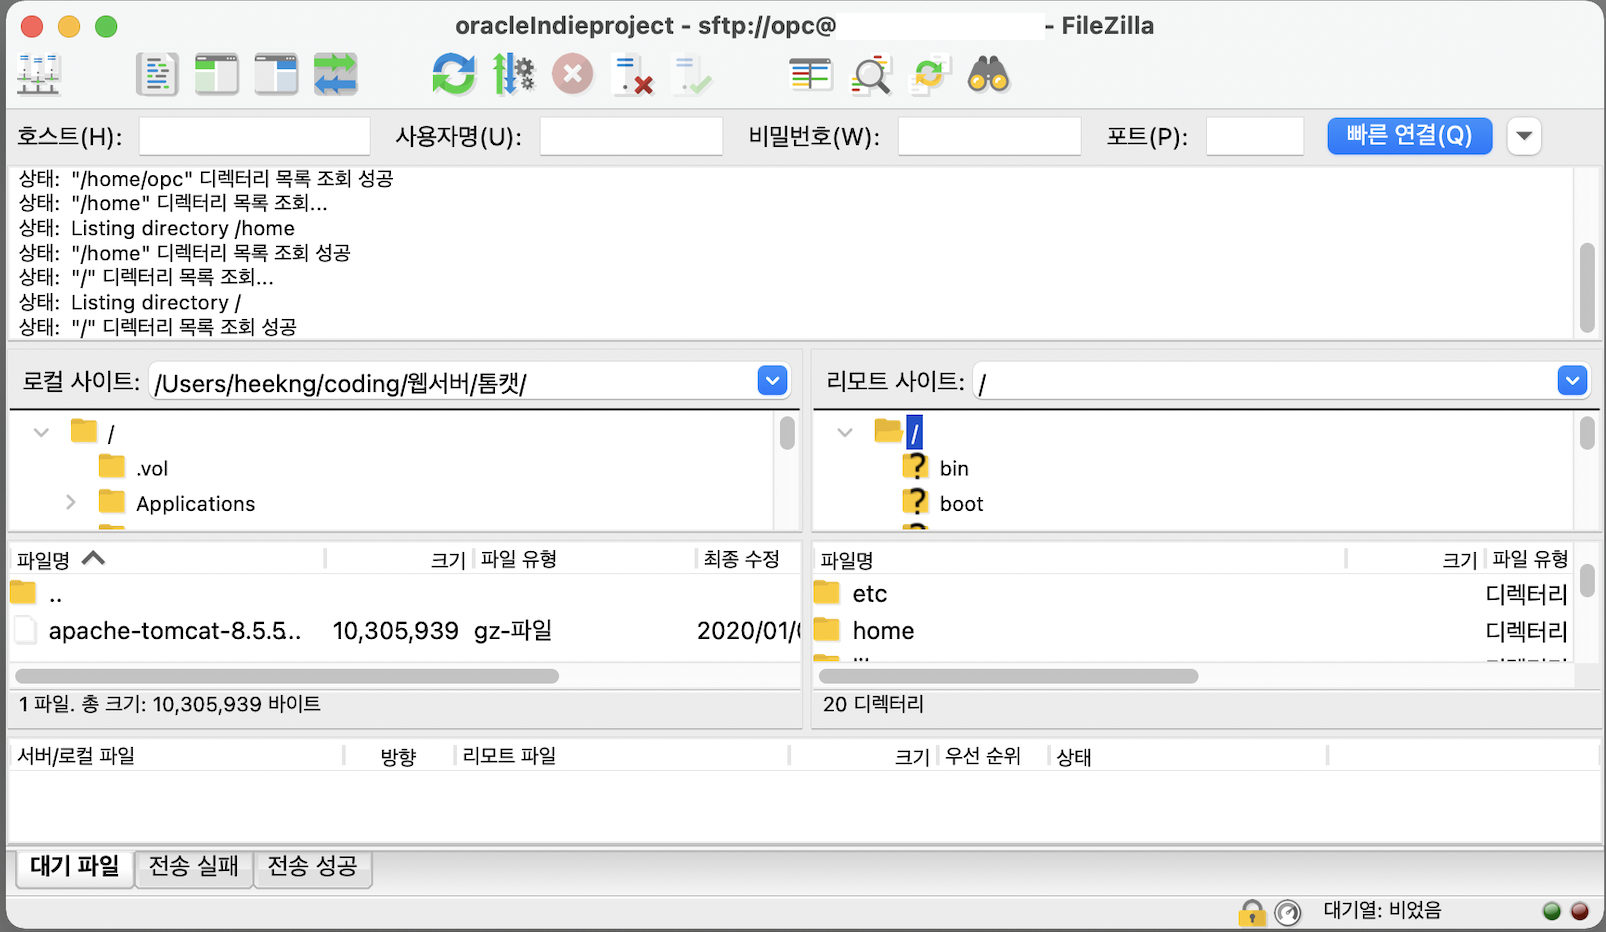Click the 빠른 연결(Q) button
The image size is (1606, 932).
pos(1410,136)
